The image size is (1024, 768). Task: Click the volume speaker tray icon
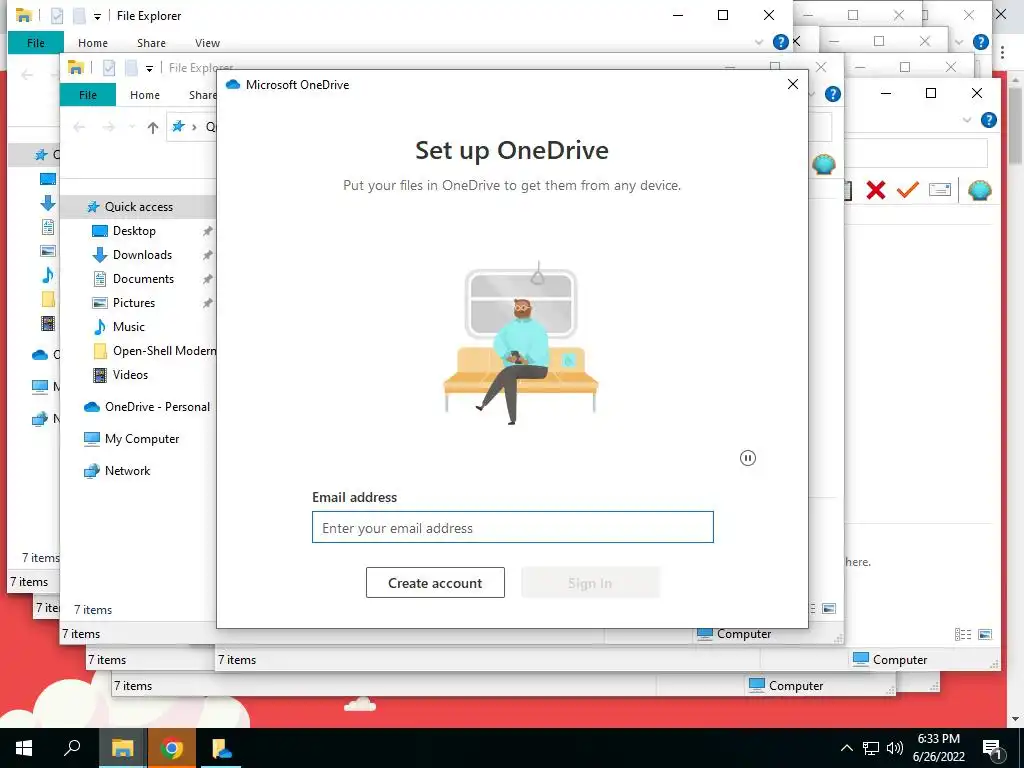(895, 748)
